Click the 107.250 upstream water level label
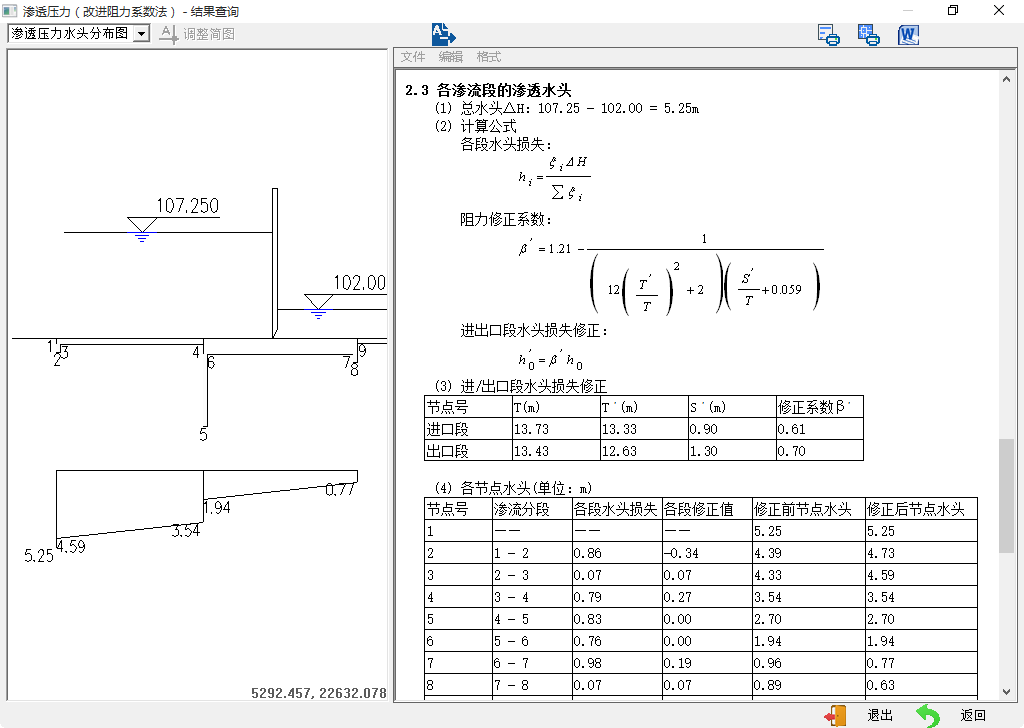The height and width of the screenshot is (728, 1024). click(187, 206)
